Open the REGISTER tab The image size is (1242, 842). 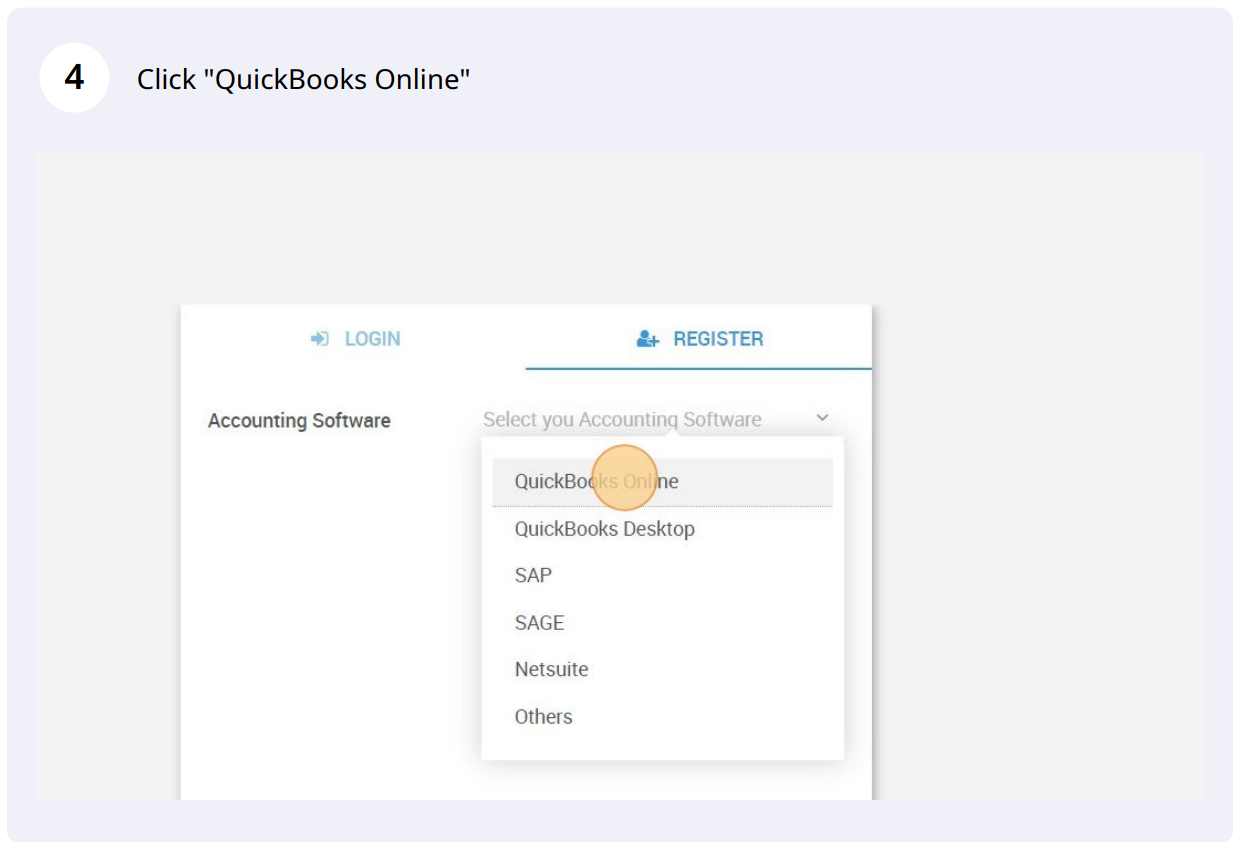(699, 339)
